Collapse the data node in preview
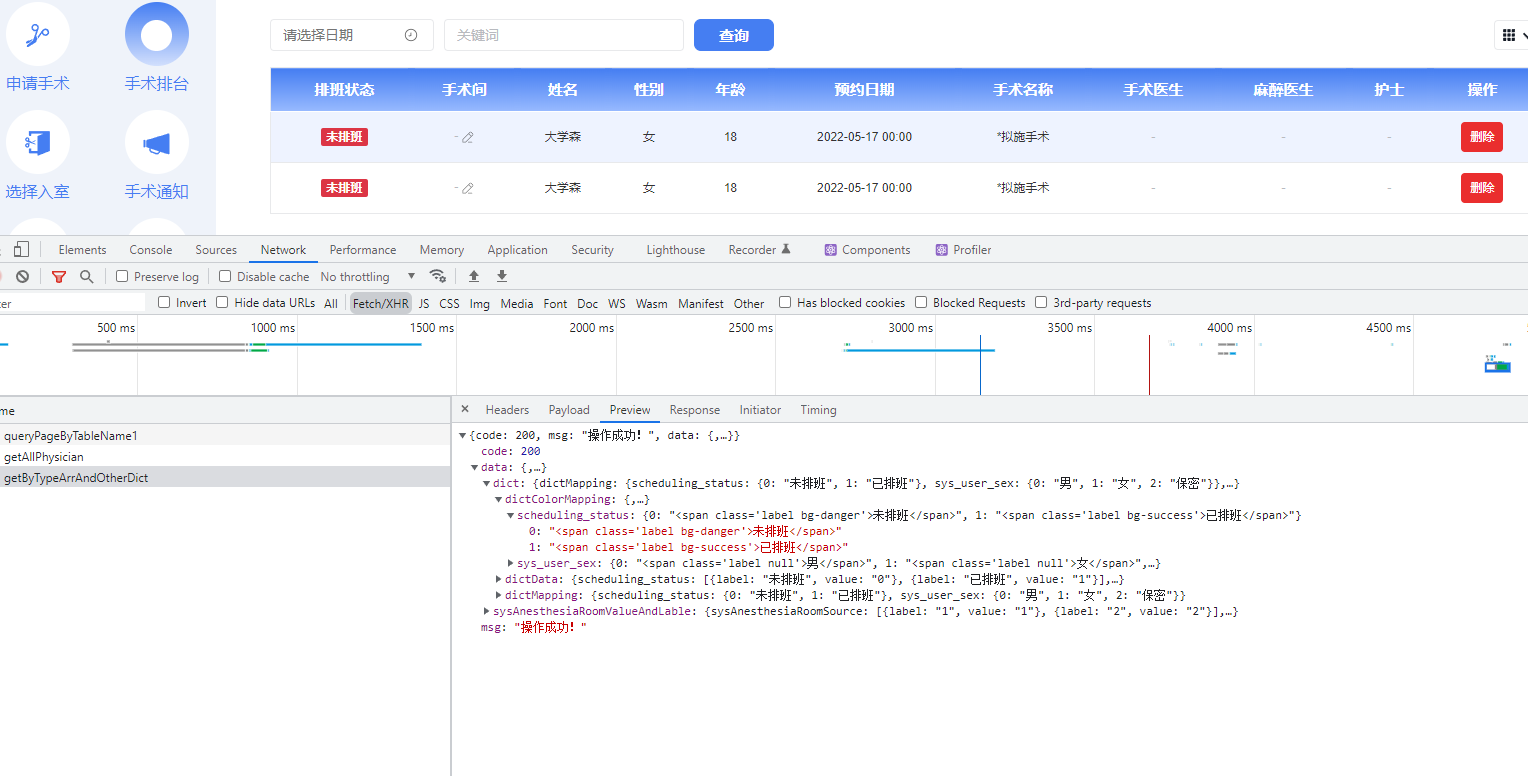 tap(475, 468)
